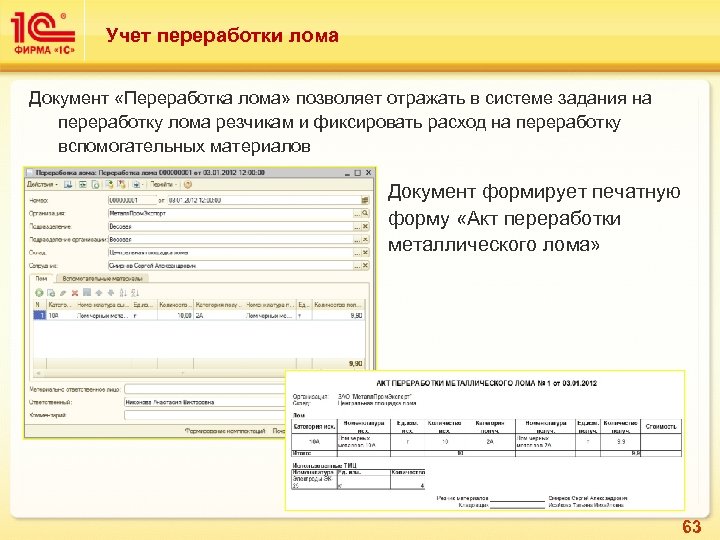Open the Действия menu in document toolbar
Viewport: 720px width, 540px height.
pos(42,185)
